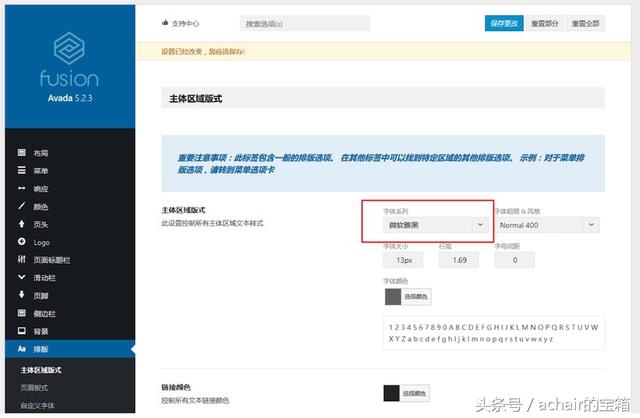The image size is (640, 418).
Task: Click the Avada 5.2.3 version text
Action: pyautogui.click(x=70, y=98)
